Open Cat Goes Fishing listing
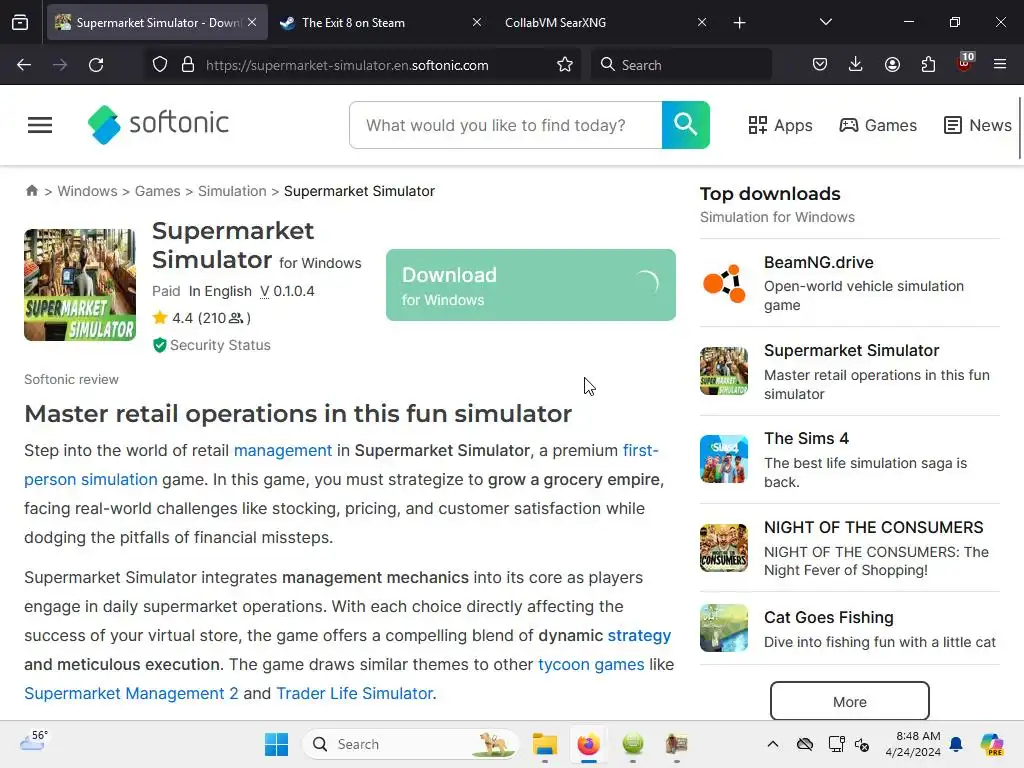The height and width of the screenshot is (768, 1024). click(850, 629)
